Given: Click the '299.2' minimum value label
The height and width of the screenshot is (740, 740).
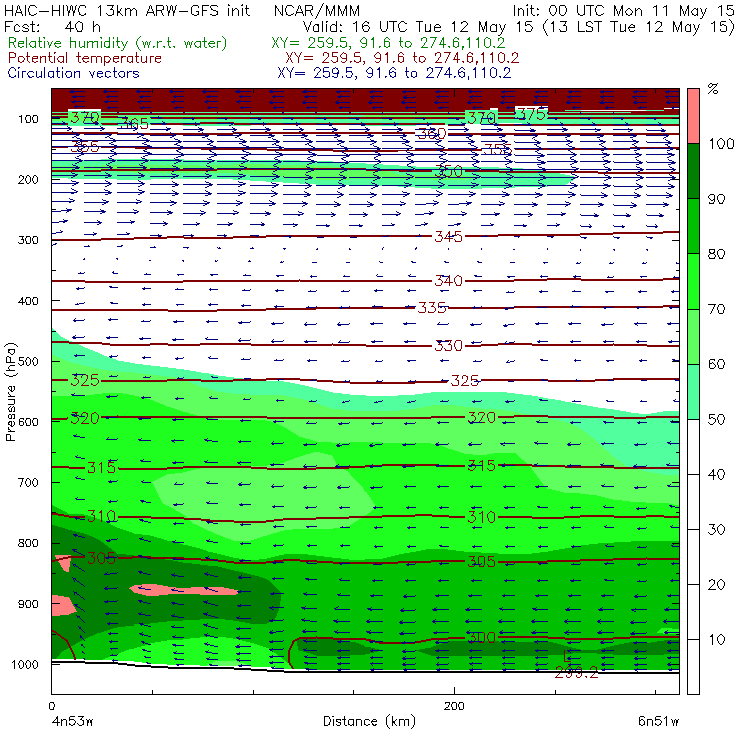Looking at the screenshot, I should tap(577, 673).
